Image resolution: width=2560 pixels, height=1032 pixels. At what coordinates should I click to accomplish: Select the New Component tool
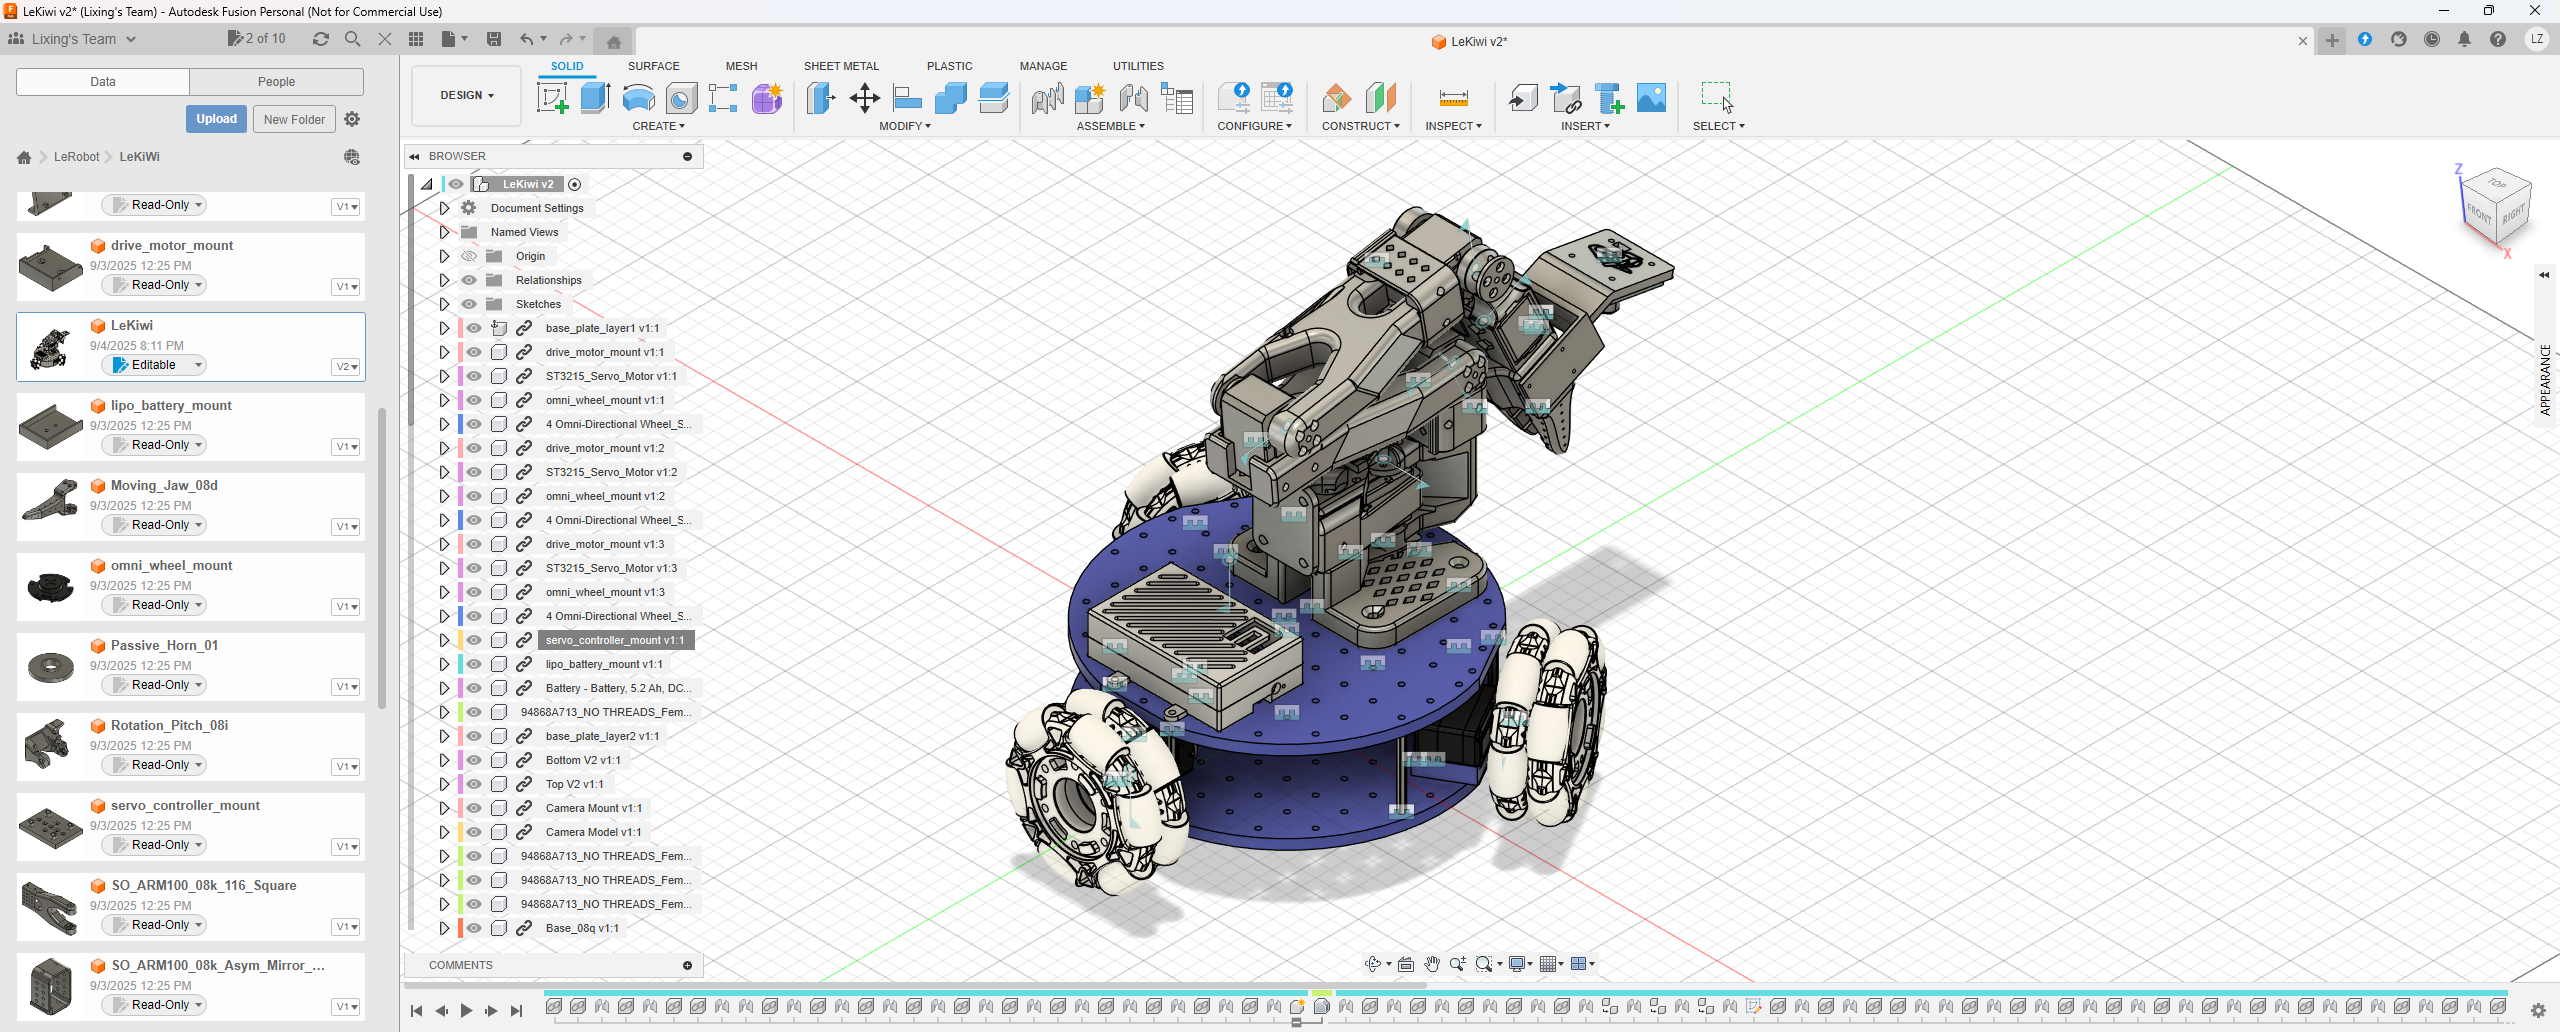click(x=1090, y=98)
